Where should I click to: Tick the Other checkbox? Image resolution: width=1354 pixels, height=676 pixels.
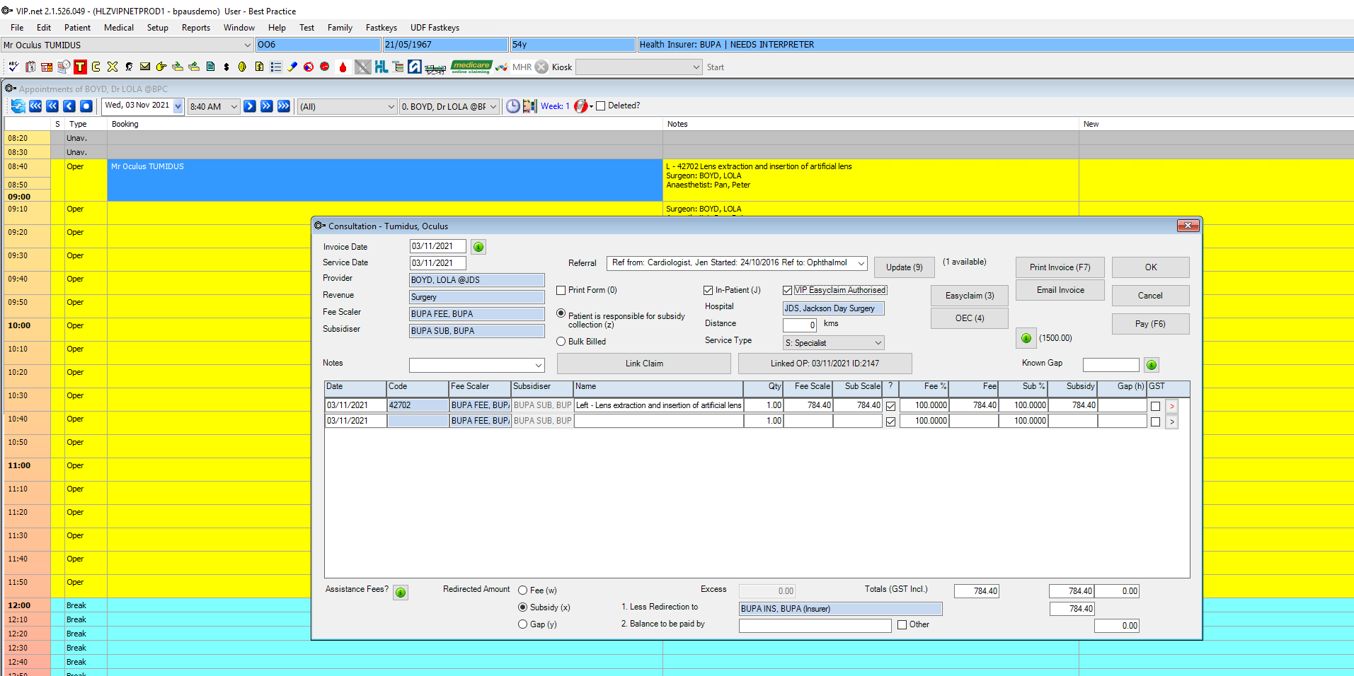[x=902, y=625]
